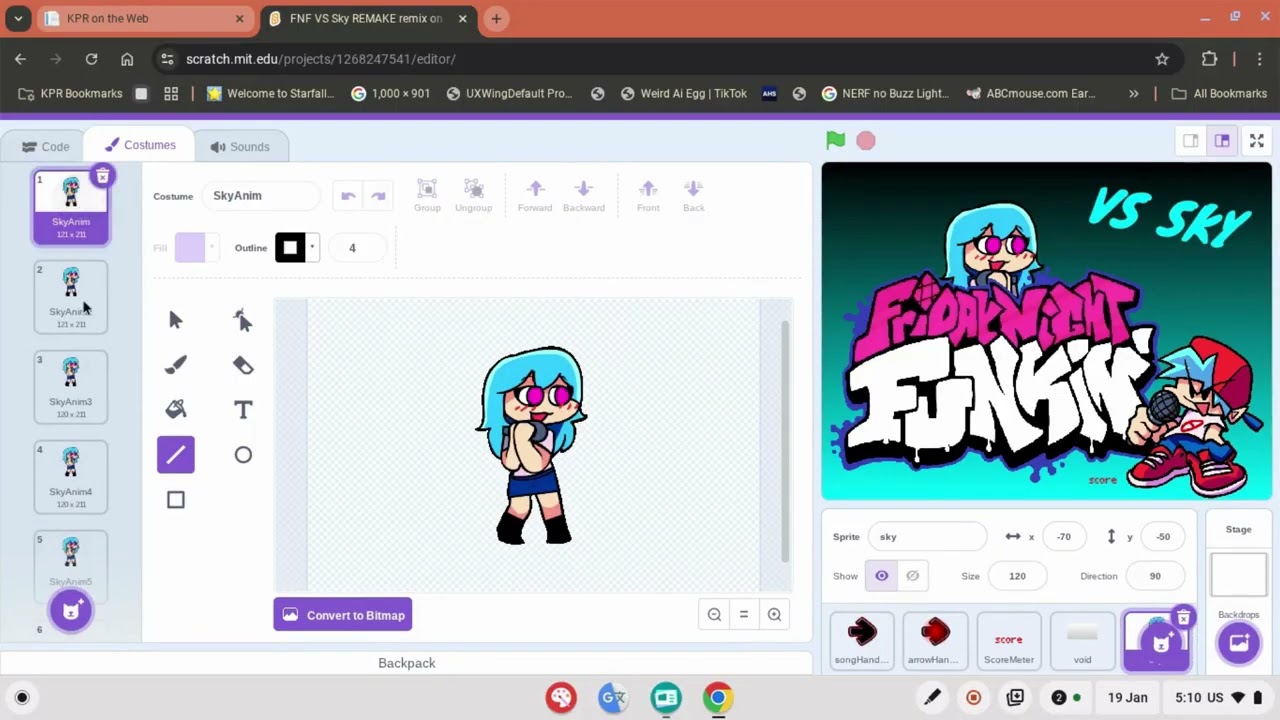Click the Fill color swatch
Screen dimensions: 1280x720
click(x=190, y=248)
